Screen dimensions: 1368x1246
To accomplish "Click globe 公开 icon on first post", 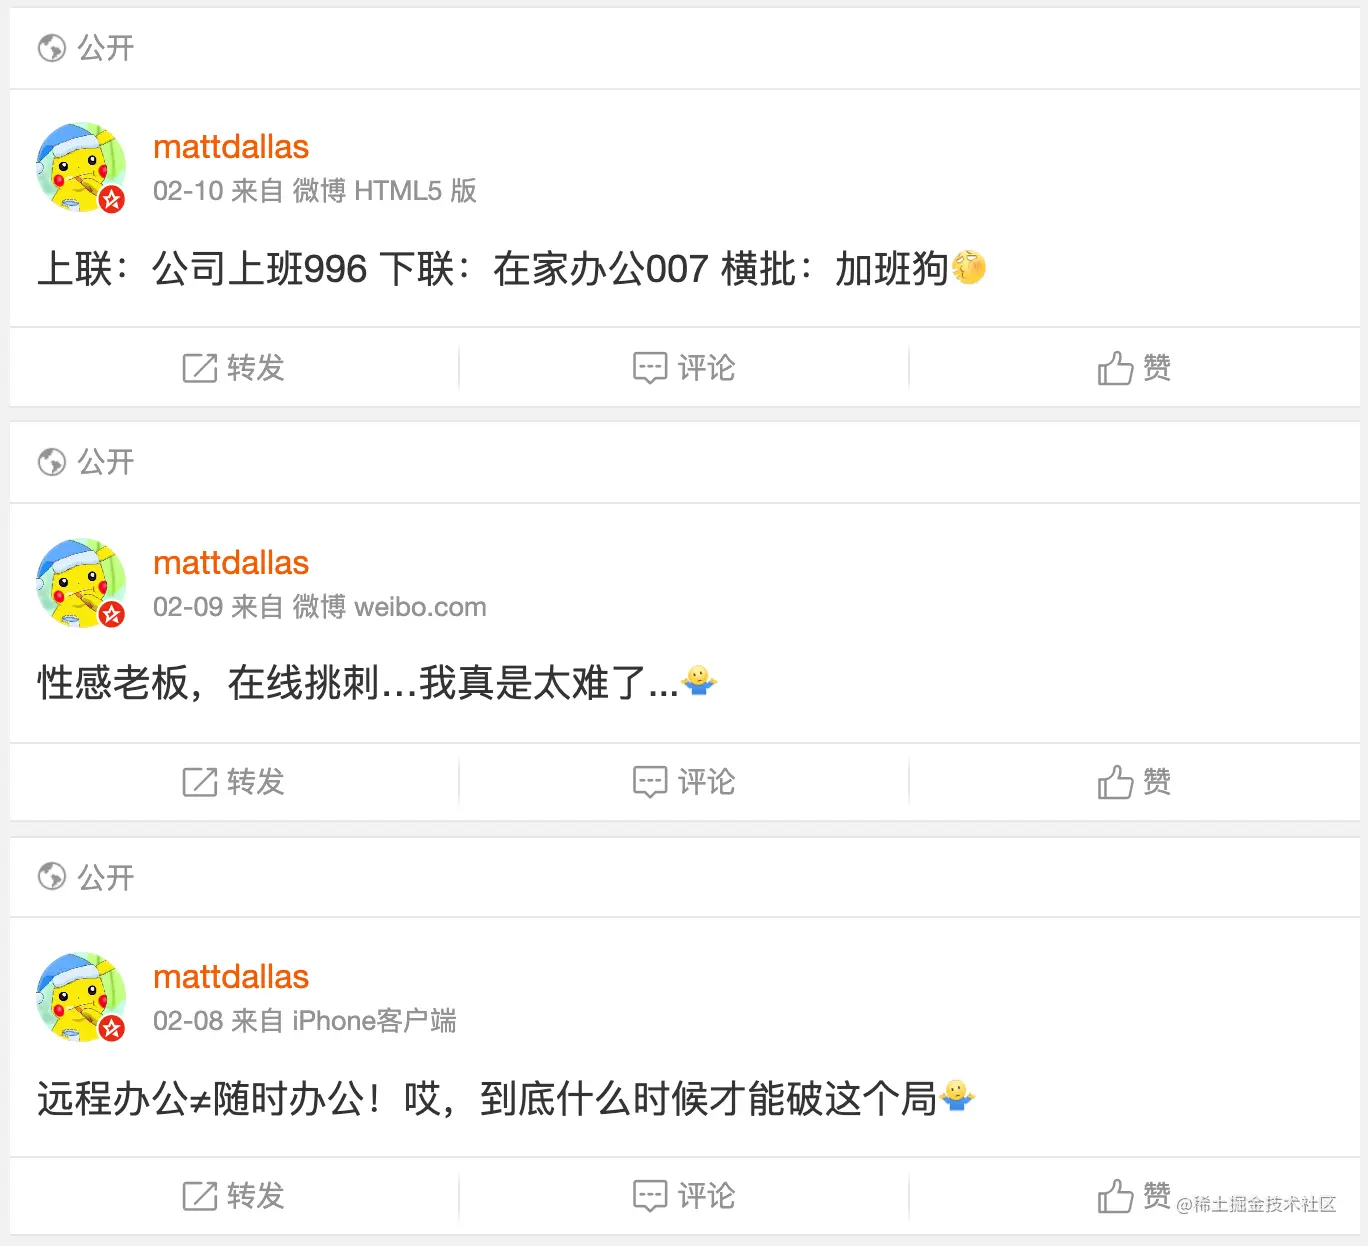I will pyautogui.click(x=51, y=48).
